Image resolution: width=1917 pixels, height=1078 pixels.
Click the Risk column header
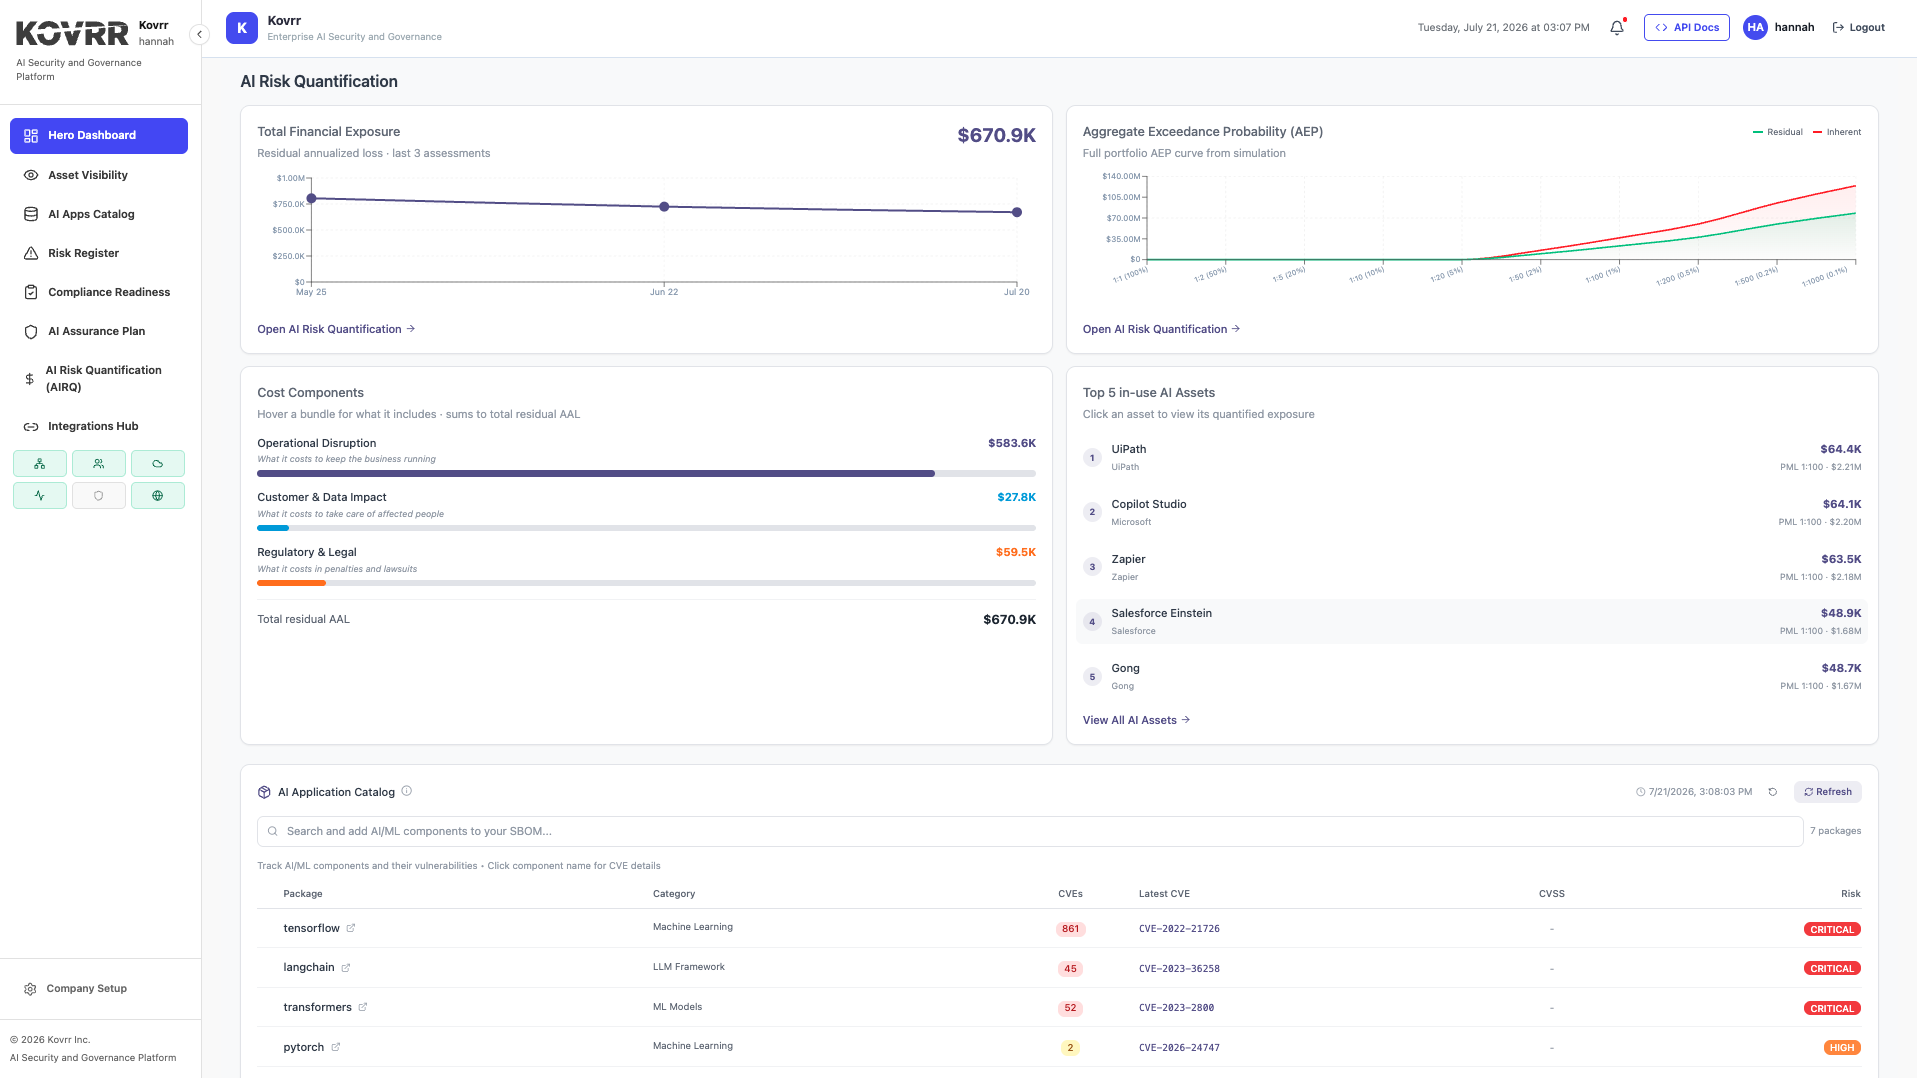click(1851, 894)
